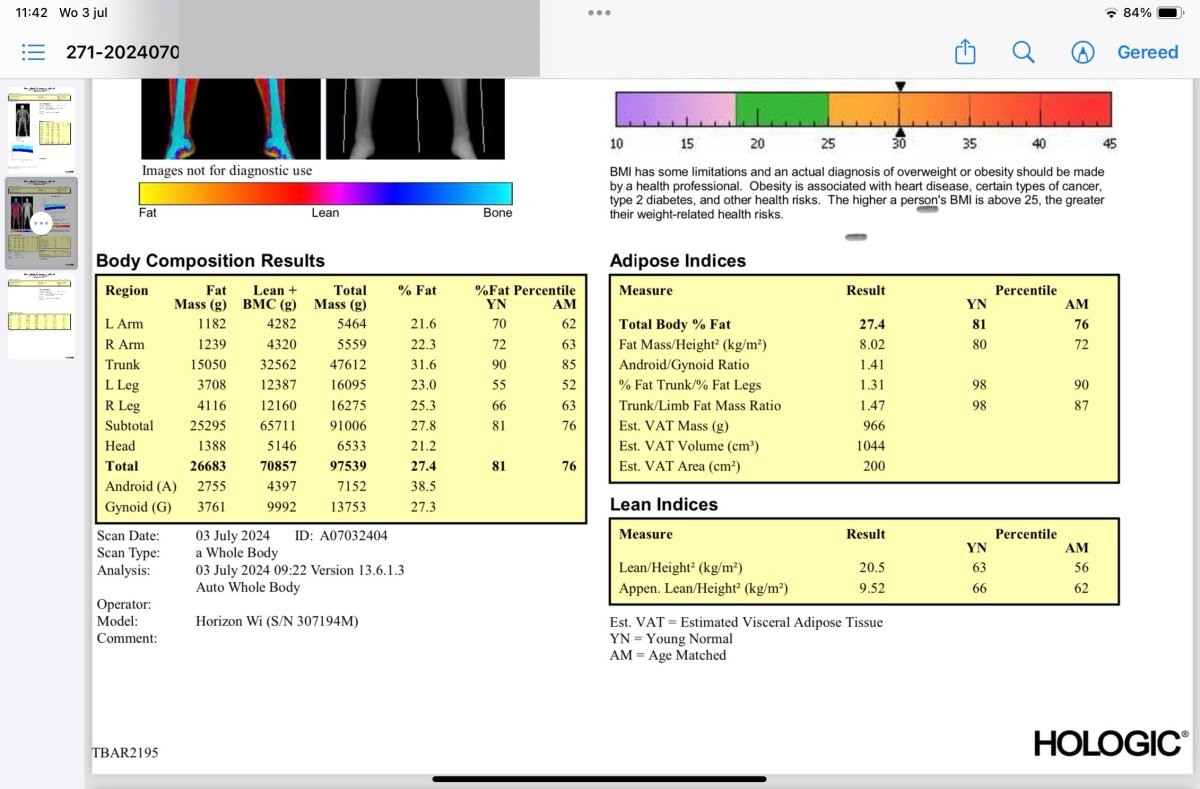
Task: Open the three-dot multitasking menu at top
Action: point(599,13)
